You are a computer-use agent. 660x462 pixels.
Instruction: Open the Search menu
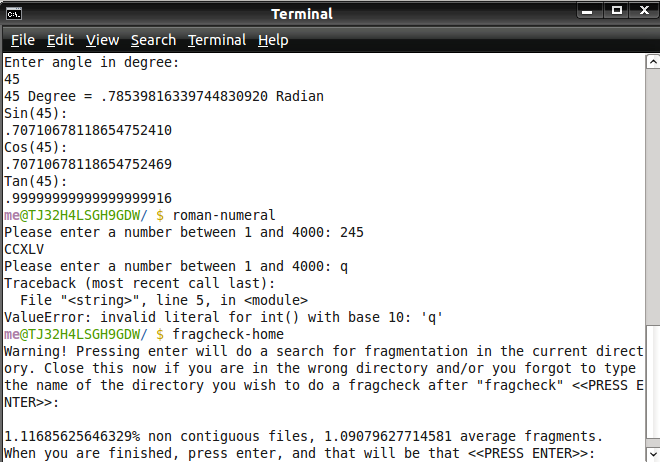(x=153, y=40)
